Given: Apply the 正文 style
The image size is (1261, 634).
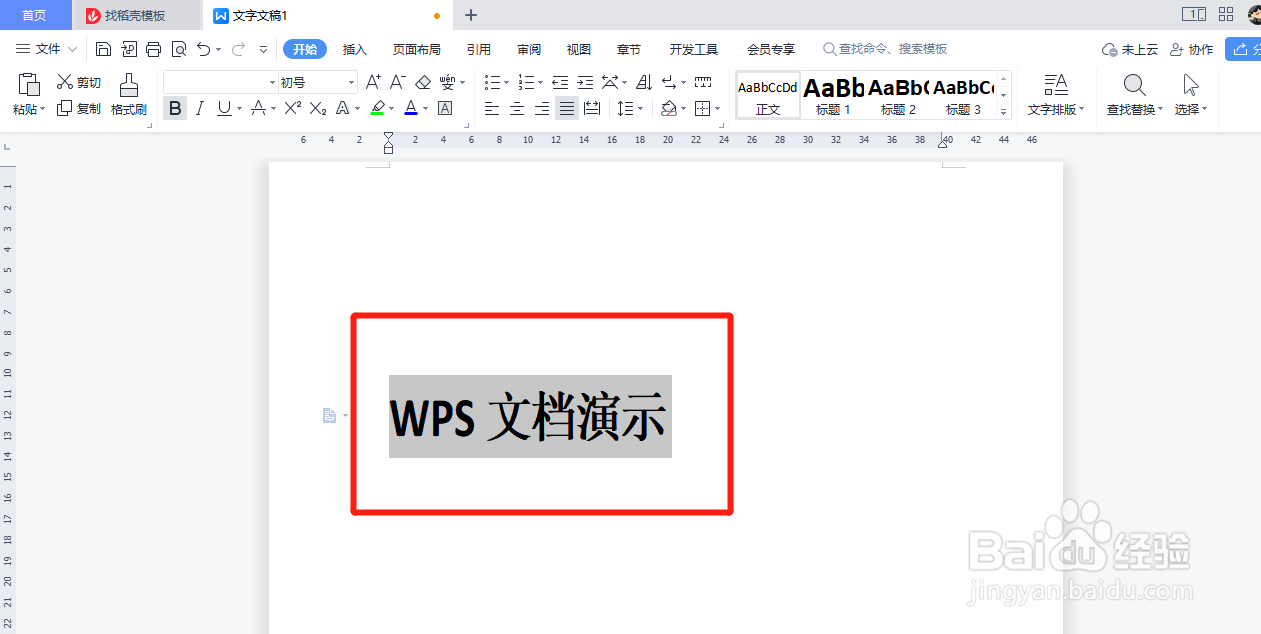Looking at the screenshot, I should 768,96.
